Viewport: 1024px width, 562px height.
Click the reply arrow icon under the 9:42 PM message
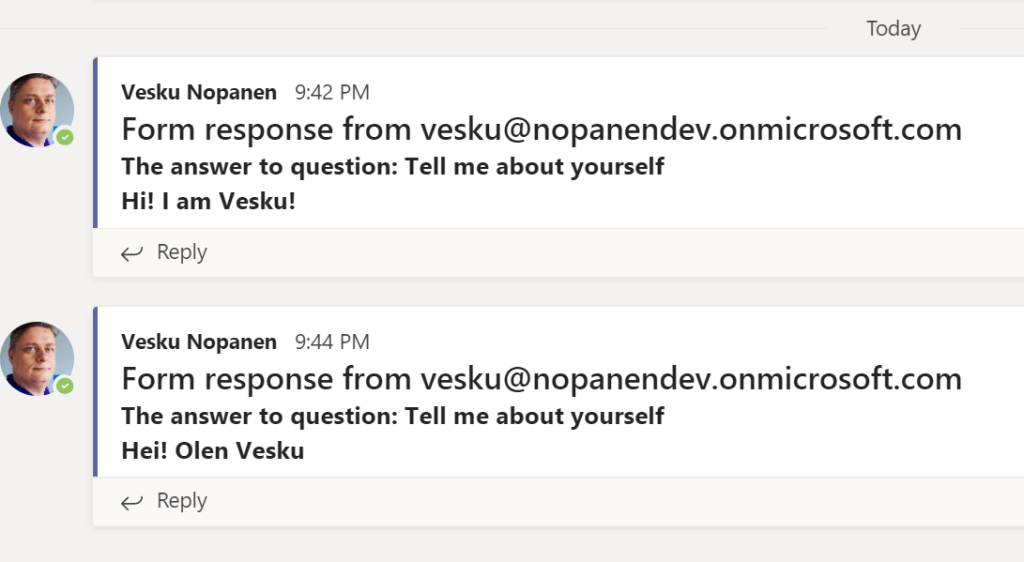click(131, 253)
